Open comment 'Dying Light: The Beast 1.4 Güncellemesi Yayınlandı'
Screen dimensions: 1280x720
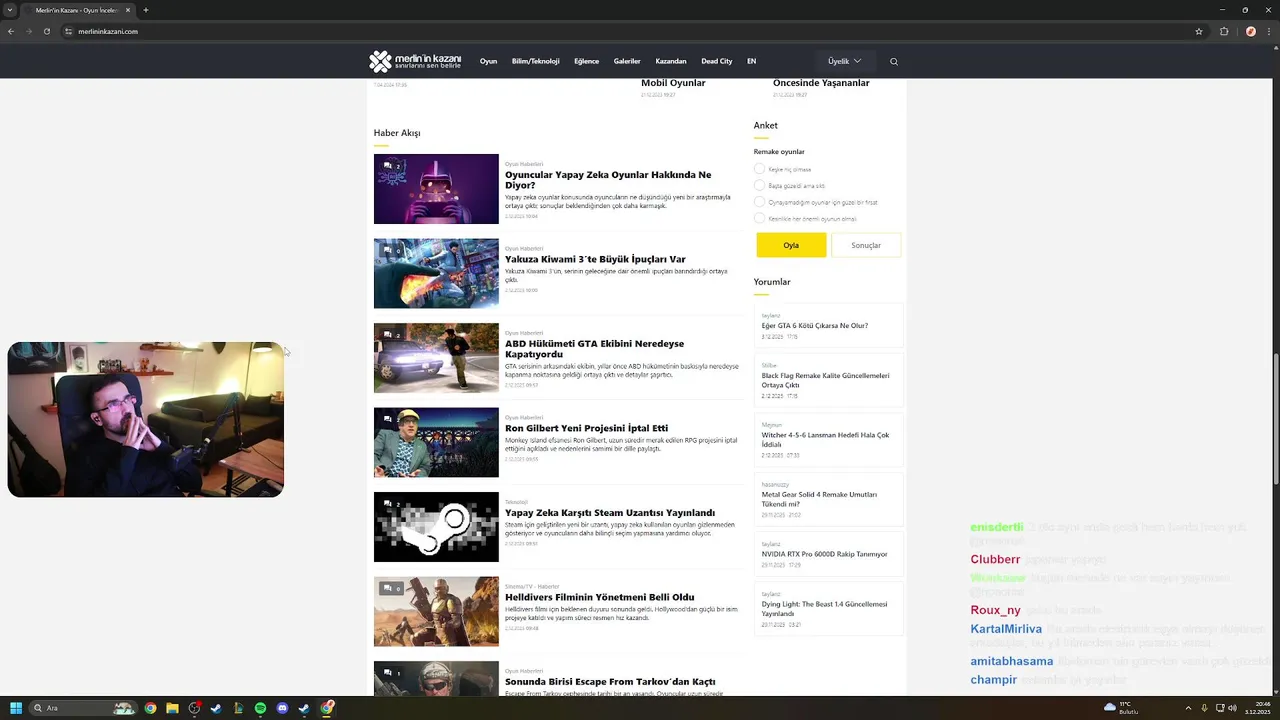click(824, 609)
